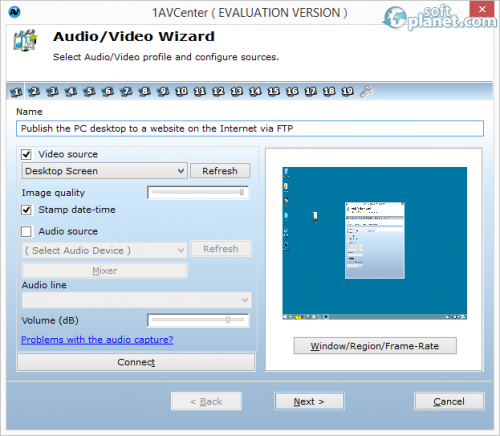Open the wrench settings icon
Image resolution: width=500 pixels, height=436 pixels.
click(x=366, y=92)
